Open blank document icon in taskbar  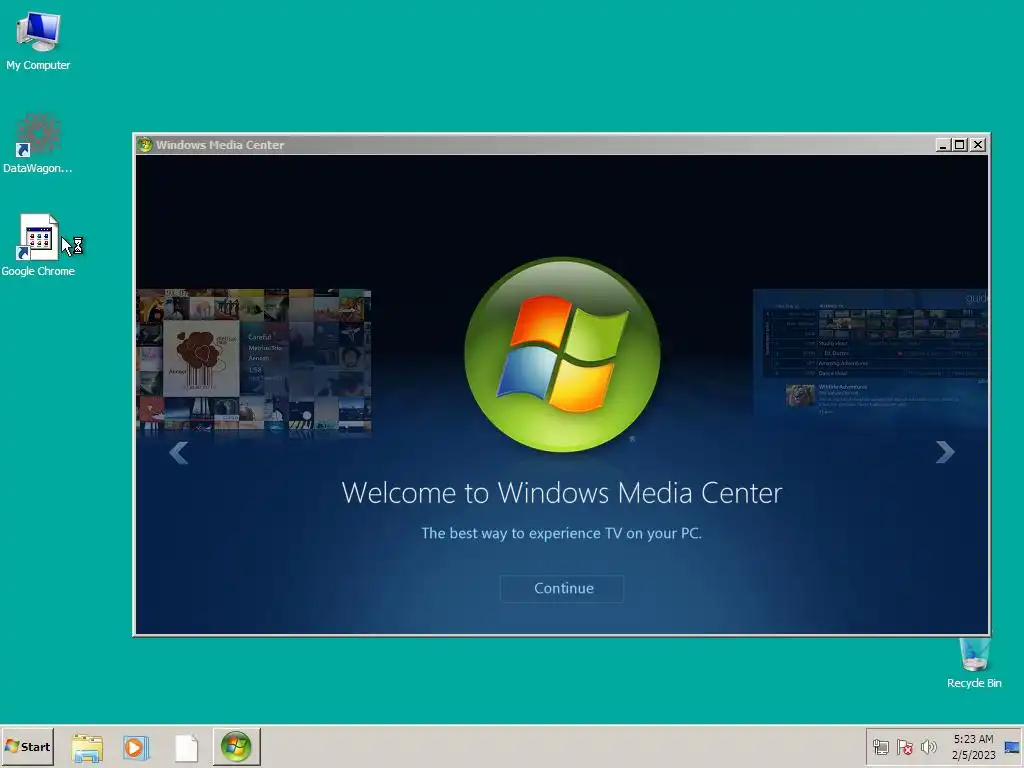(186, 748)
